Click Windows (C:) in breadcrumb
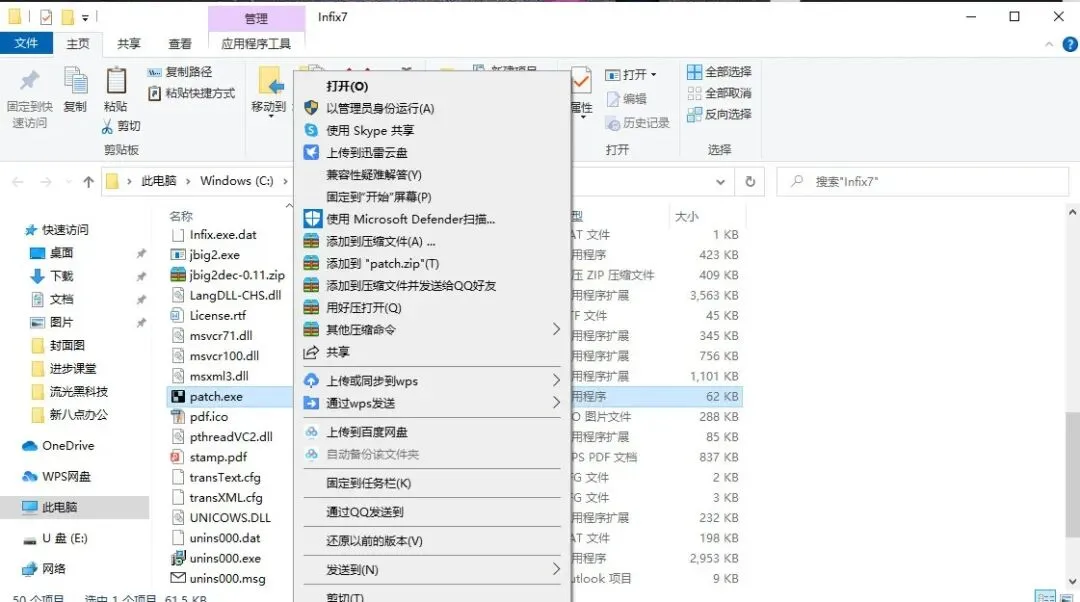The height and width of the screenshot is (602, 1080). (236, 180)
